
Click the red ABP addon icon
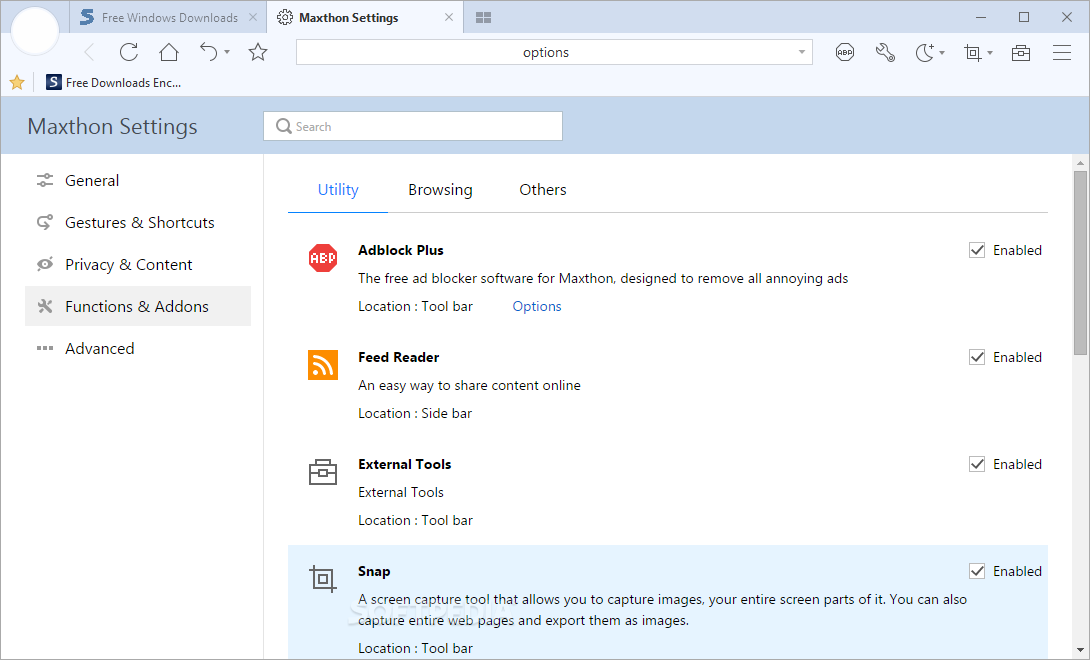click(x=323, y=258)
